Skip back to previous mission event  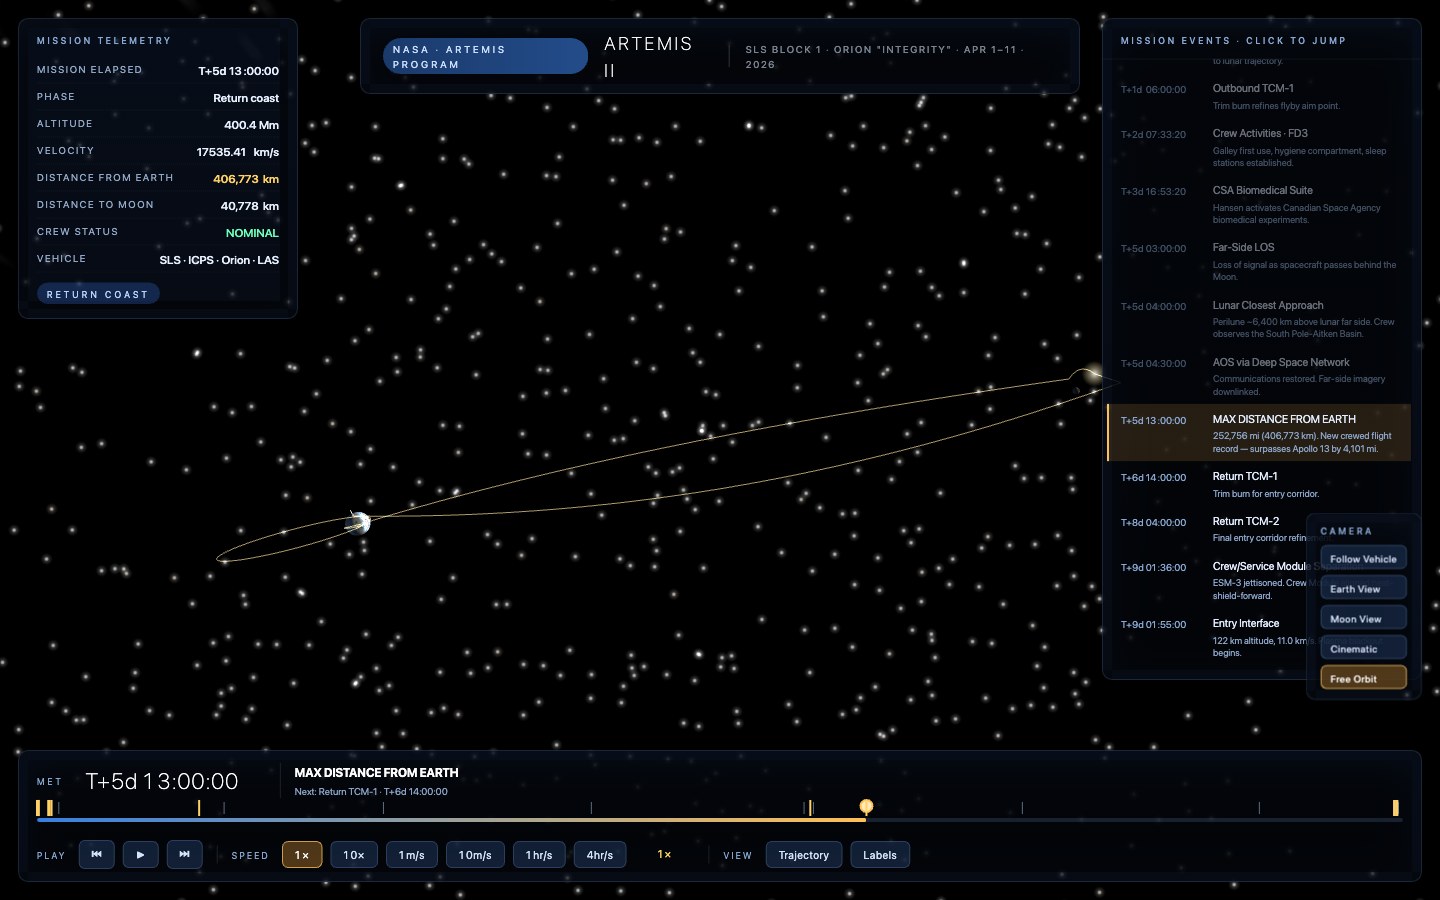pos(96,855)
